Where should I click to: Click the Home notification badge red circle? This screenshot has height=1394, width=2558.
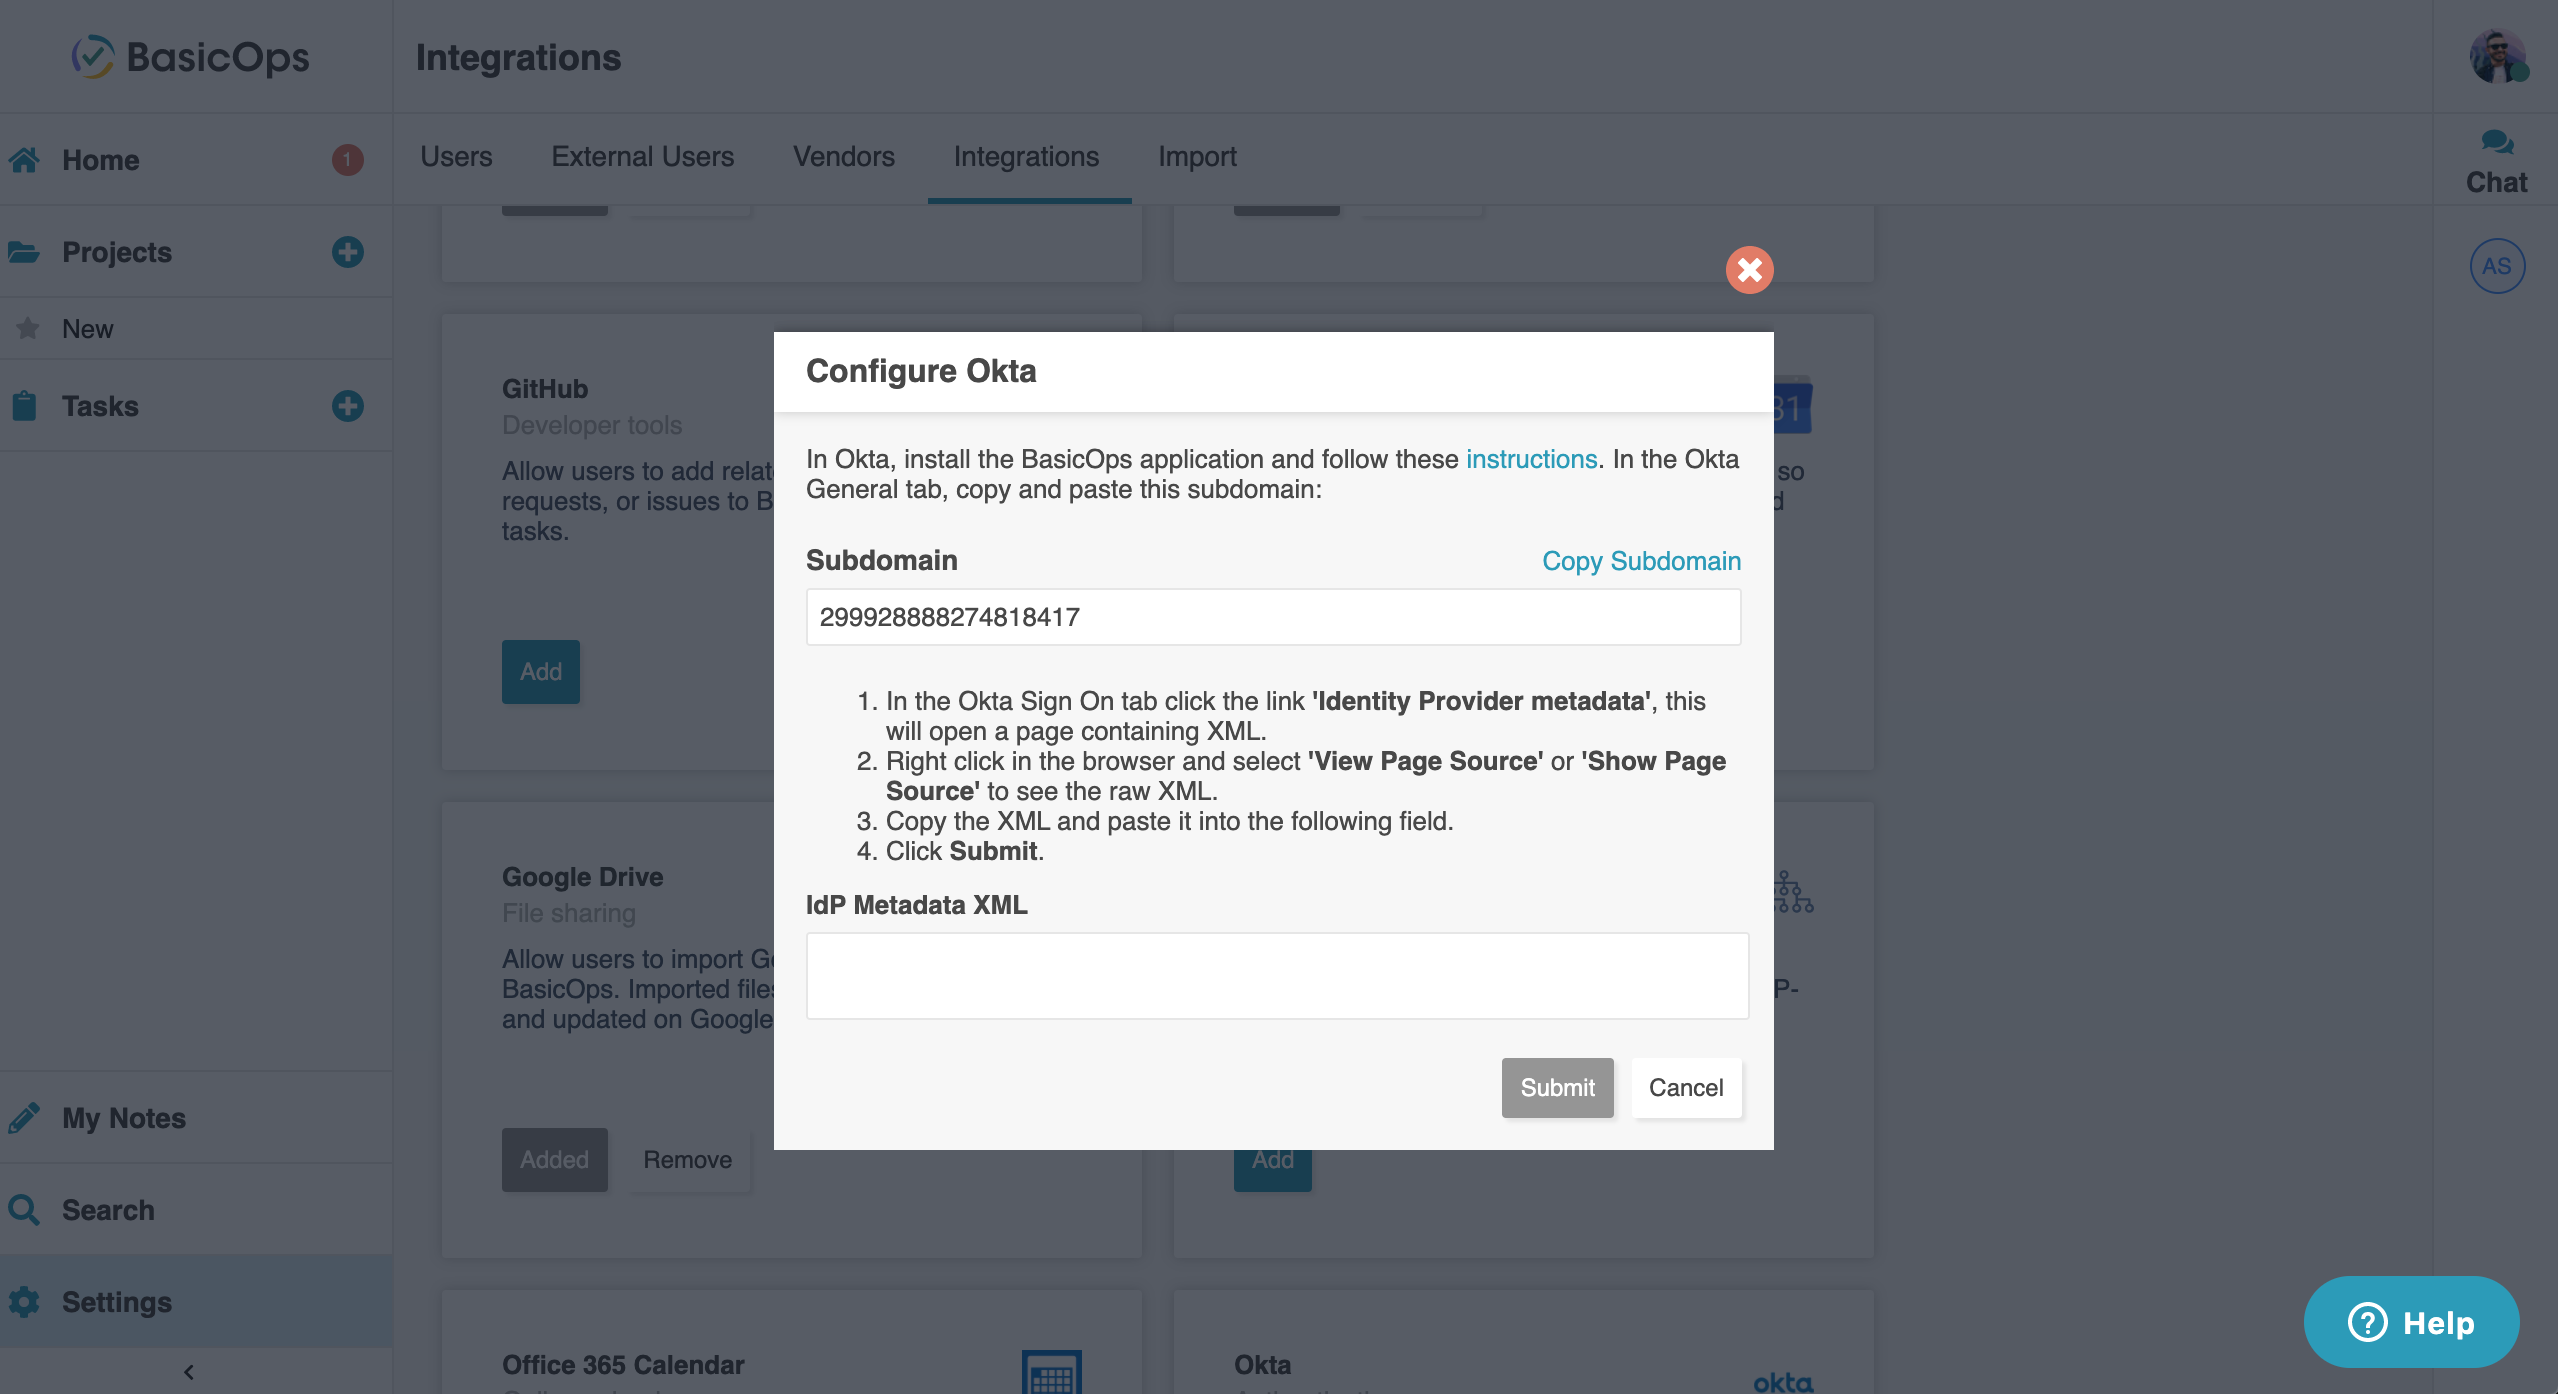pos(345,160)
